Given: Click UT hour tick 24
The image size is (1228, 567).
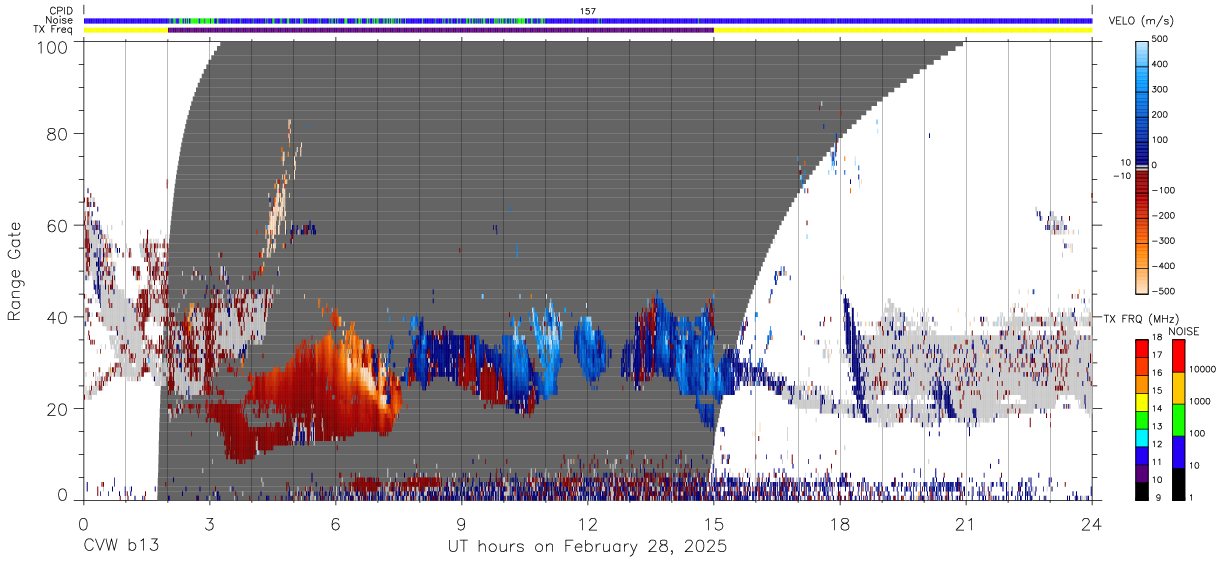Looking at the screenshot, I should pyautogui.click(x=1092, y=523).
